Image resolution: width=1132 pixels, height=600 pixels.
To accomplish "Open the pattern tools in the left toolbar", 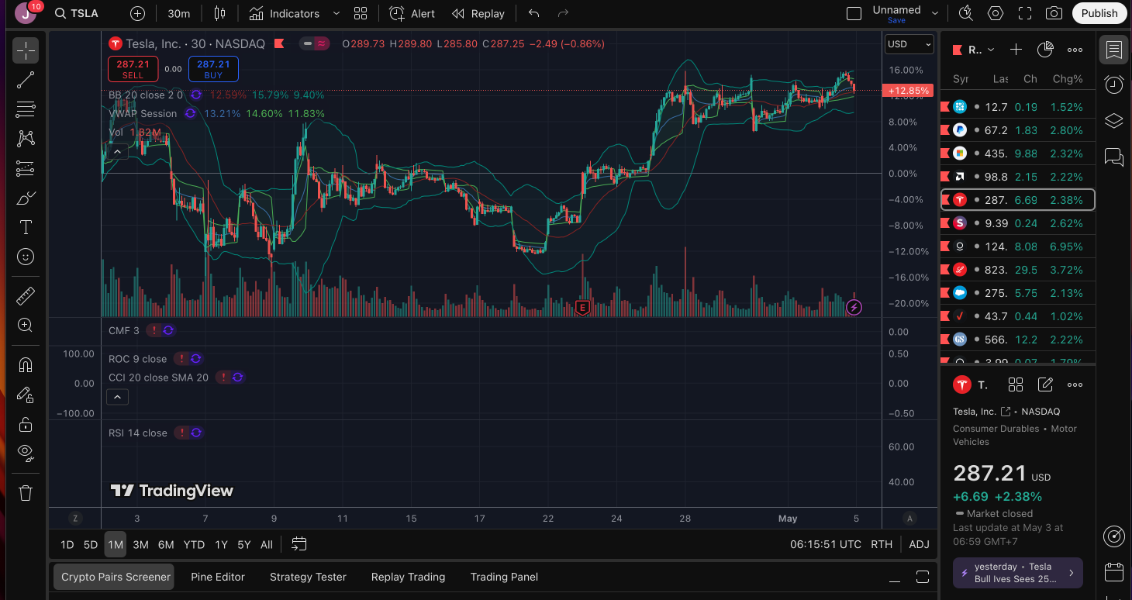I will 25,139.
